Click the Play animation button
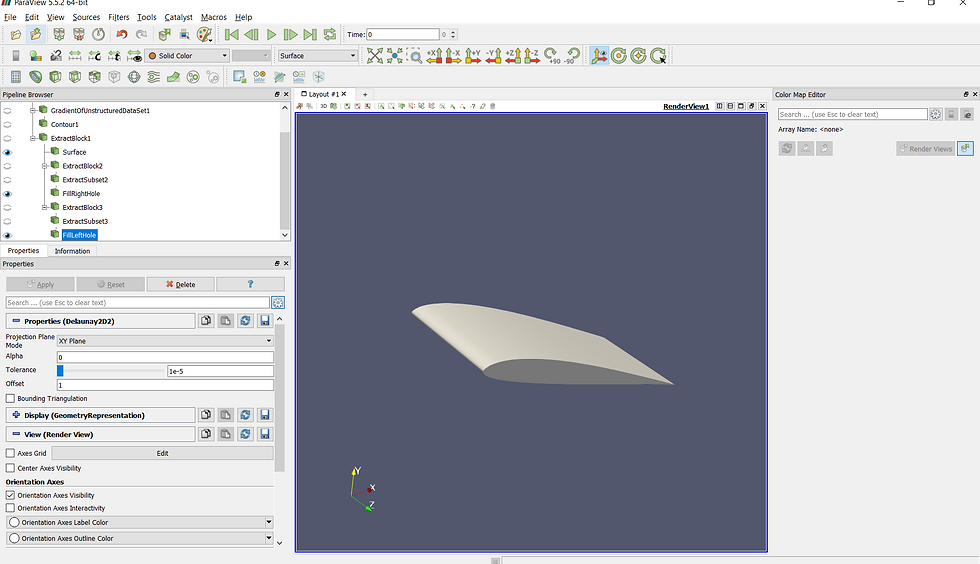The width and height of the screenshot is (980, 564). [271, 34]
